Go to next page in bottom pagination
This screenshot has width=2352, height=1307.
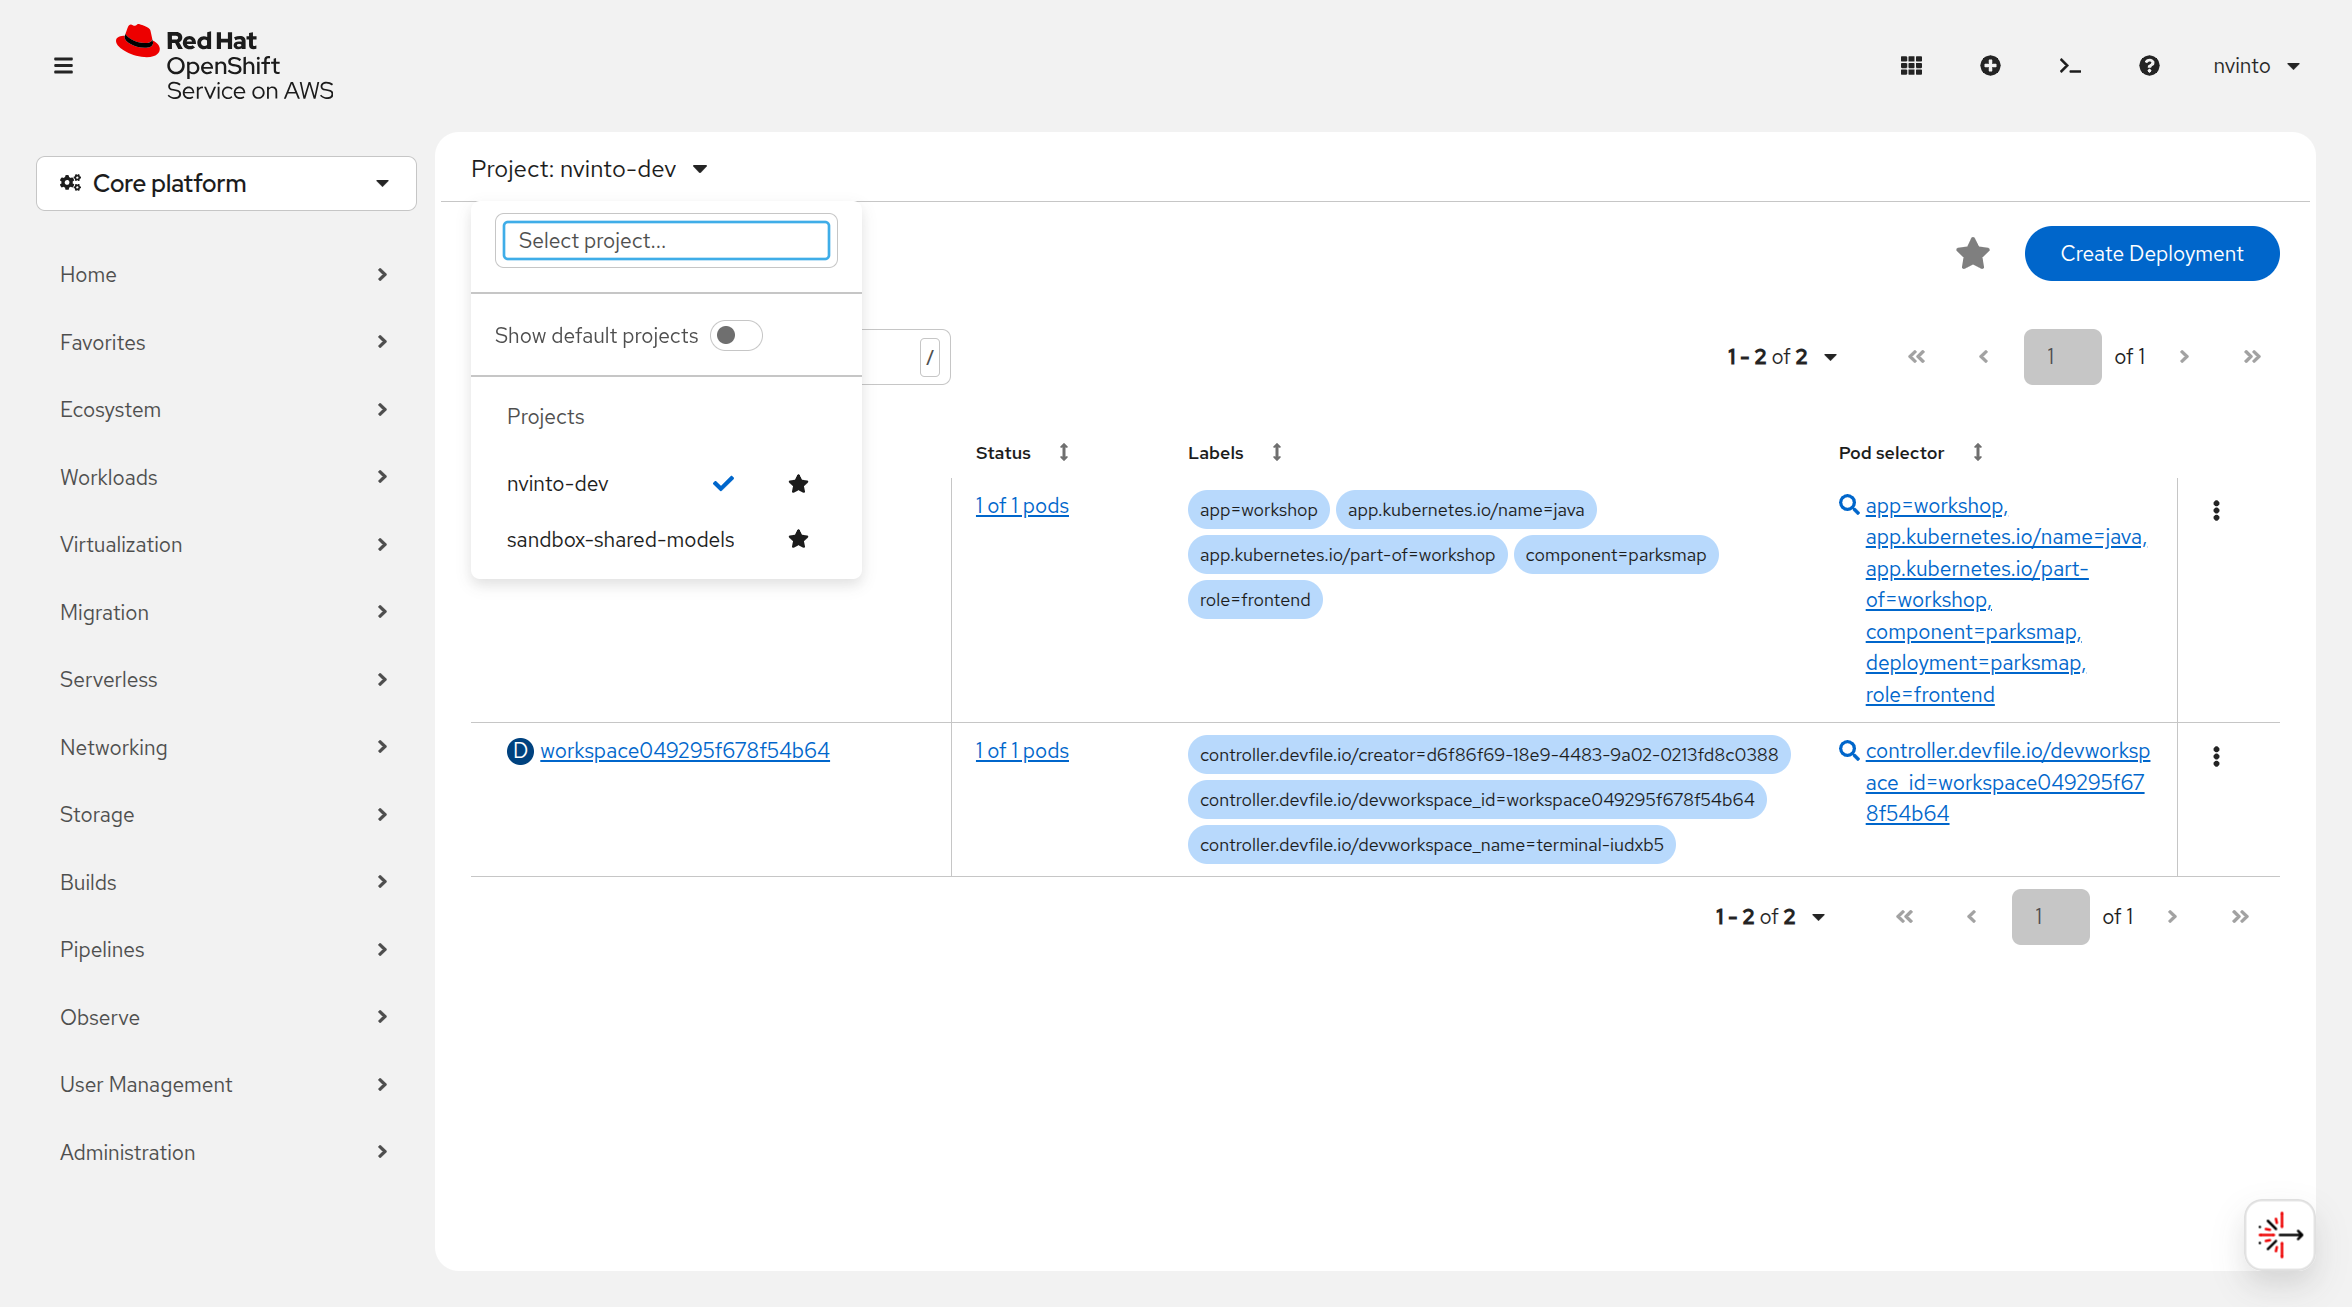[x=2172, y=917]
